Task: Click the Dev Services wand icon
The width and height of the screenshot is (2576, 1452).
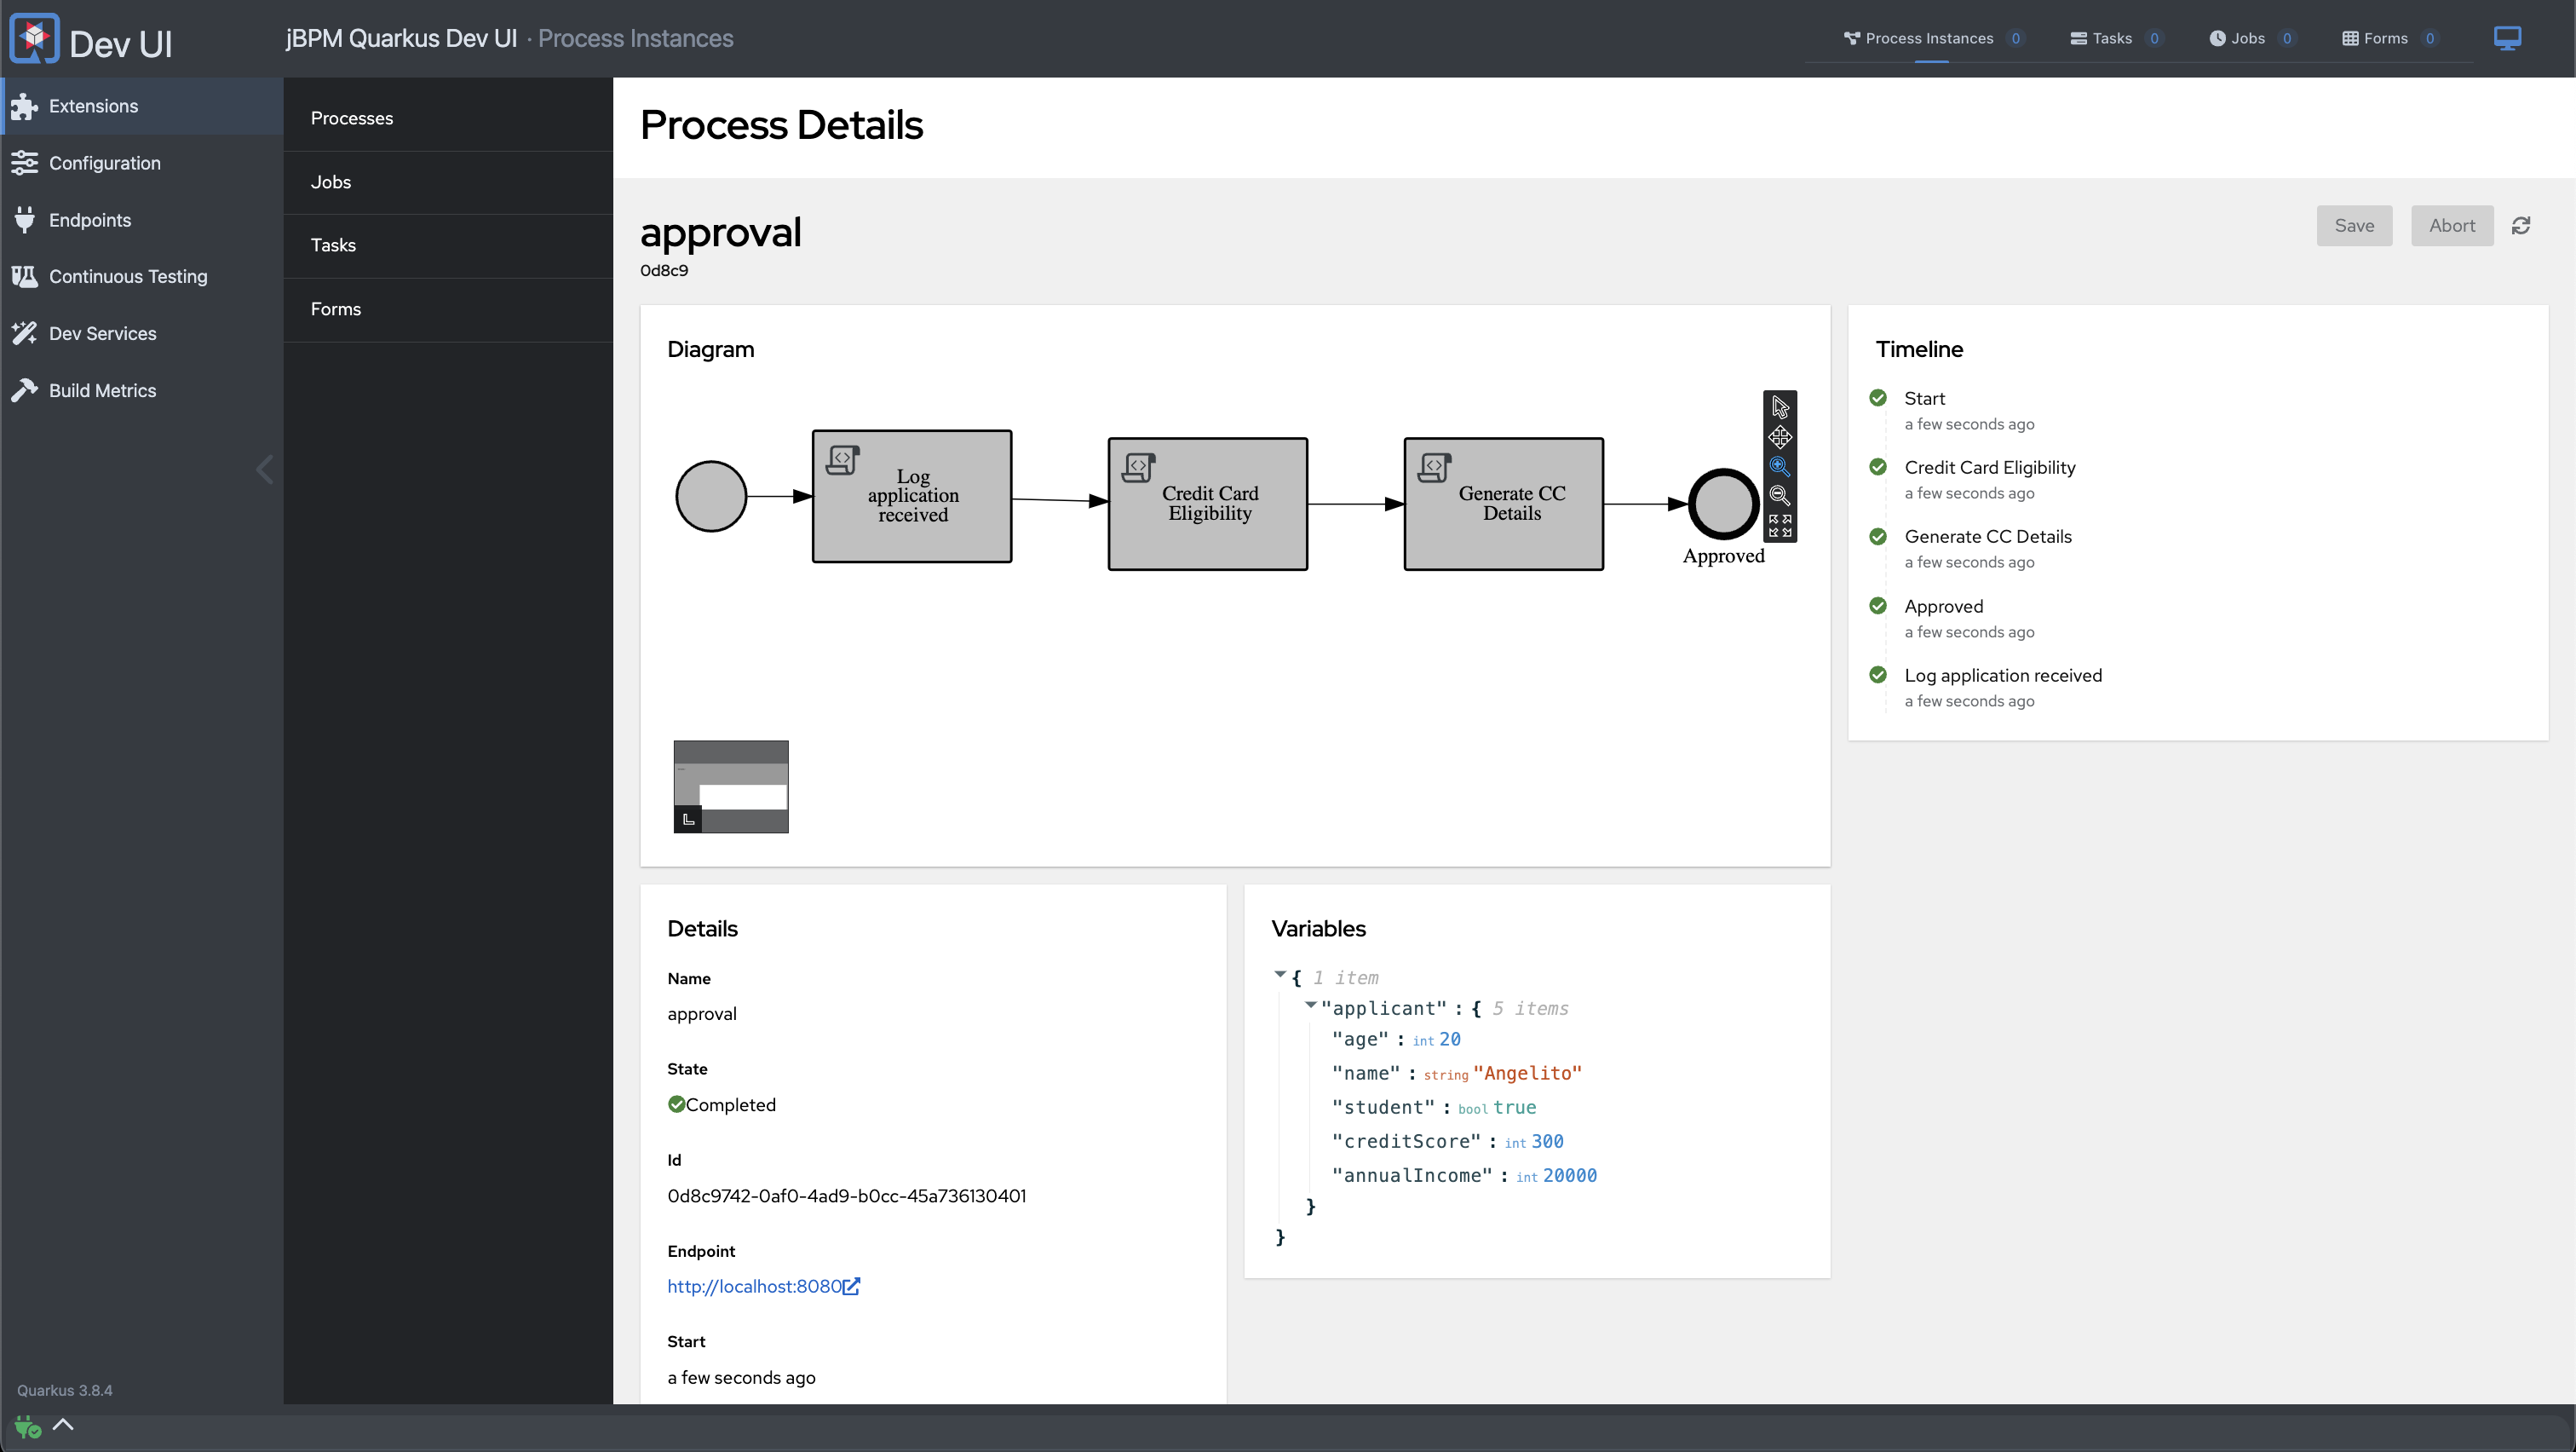Action: (24, 333)
